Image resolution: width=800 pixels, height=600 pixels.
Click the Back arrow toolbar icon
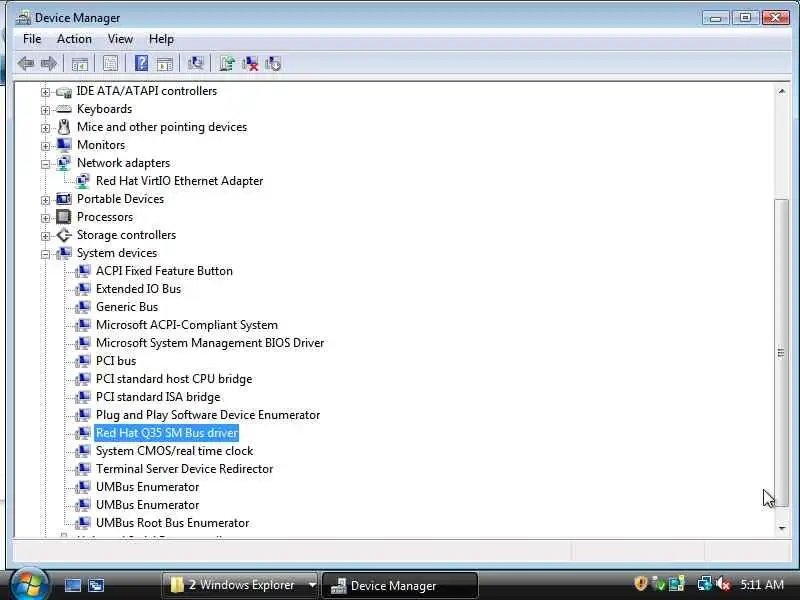[26, 64]
